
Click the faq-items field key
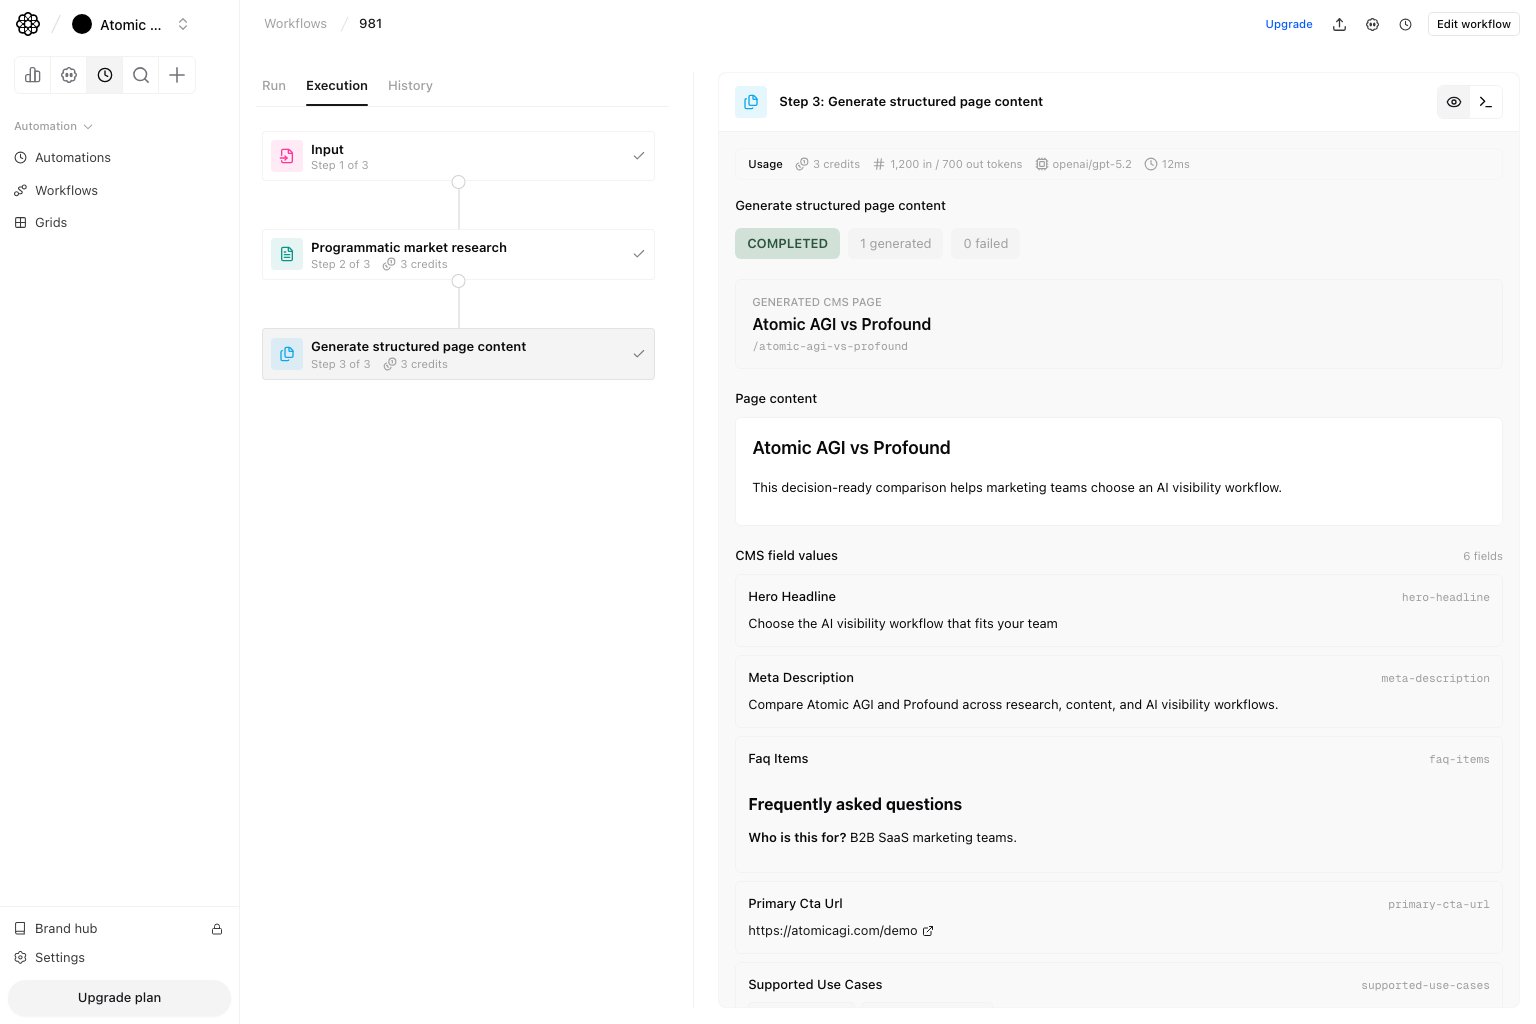(1459, 759)
